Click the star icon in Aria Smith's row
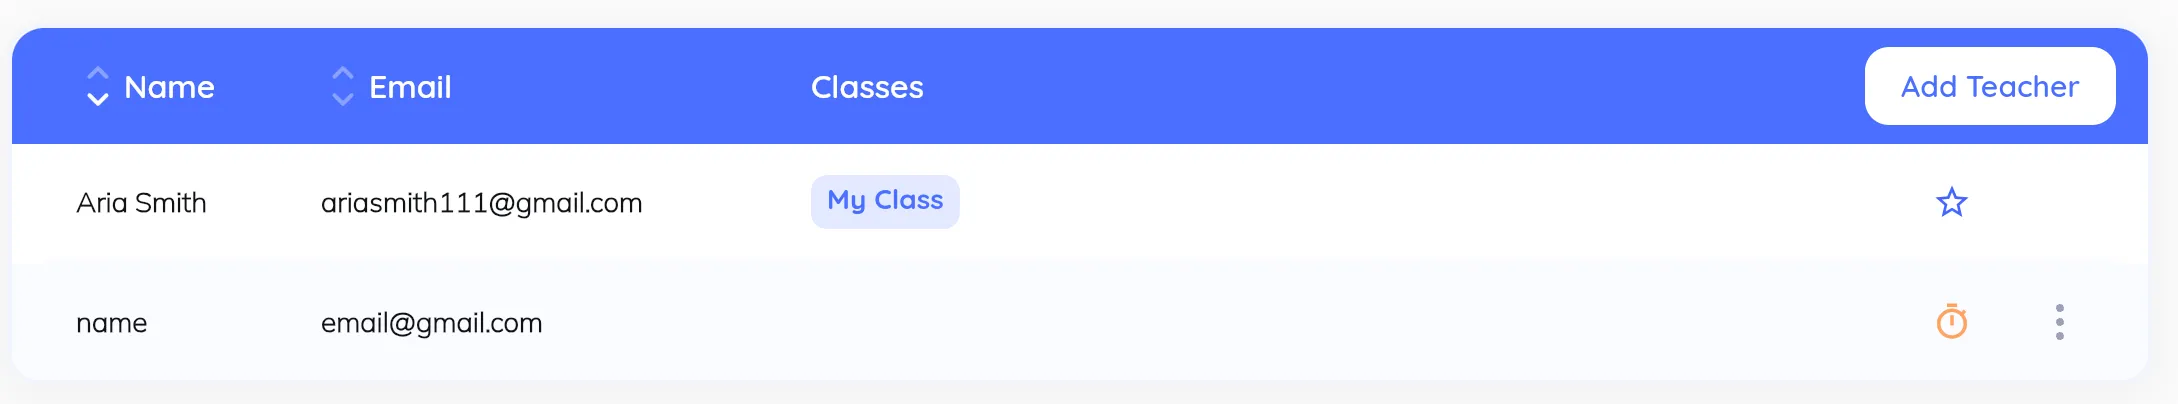This screenshot has height=404, width=2178. 1951,203
